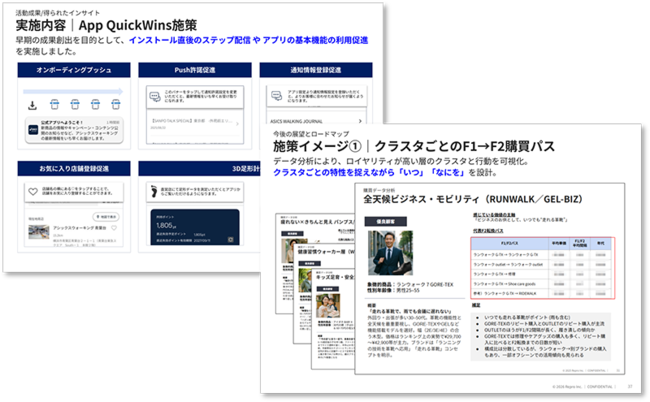
Task: Click the store photo thumbnail for アシックスウォーキング
Action: click(x=39, y=232)
